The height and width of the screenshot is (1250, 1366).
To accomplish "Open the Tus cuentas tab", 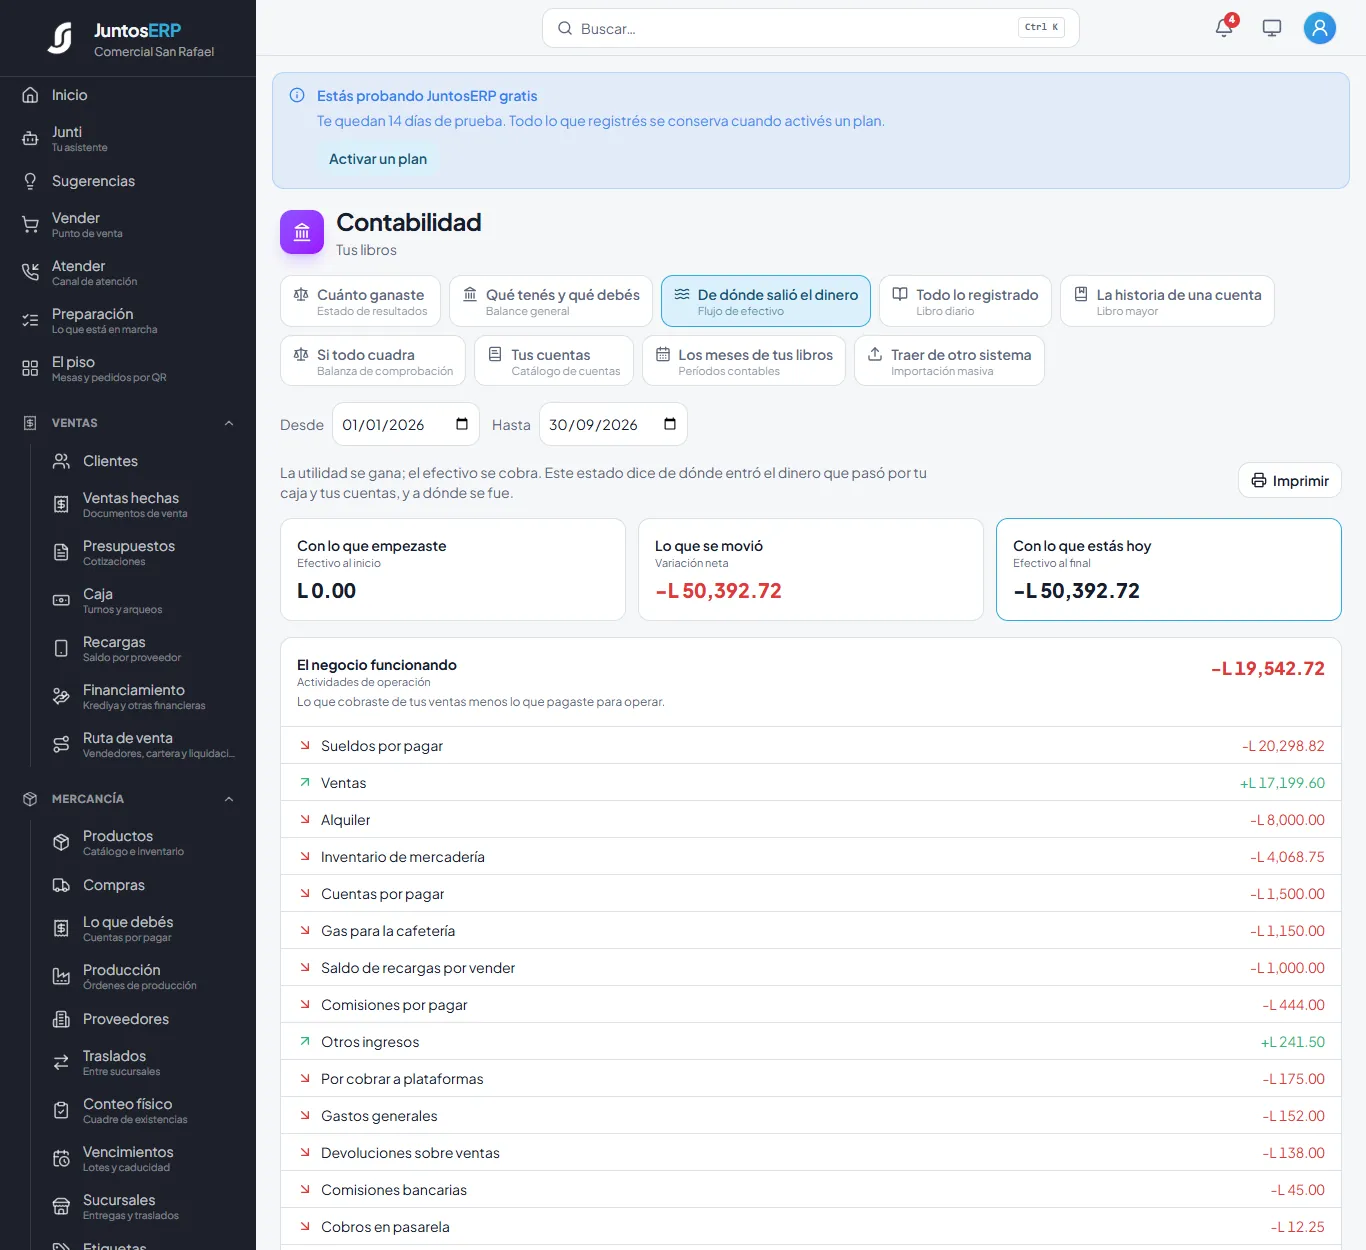I will coord(554,361).
